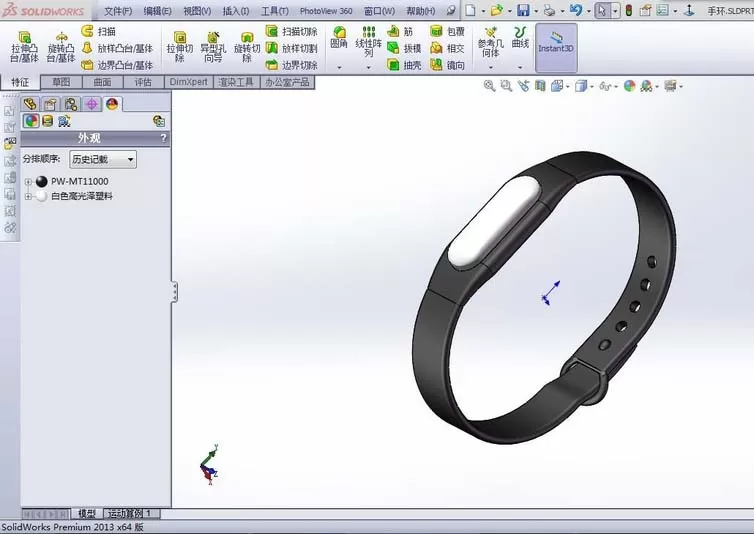Open the 文件(F) menu
Viewport: 754px width, 534px height.
pyautogui.click(x=118, y=11)
